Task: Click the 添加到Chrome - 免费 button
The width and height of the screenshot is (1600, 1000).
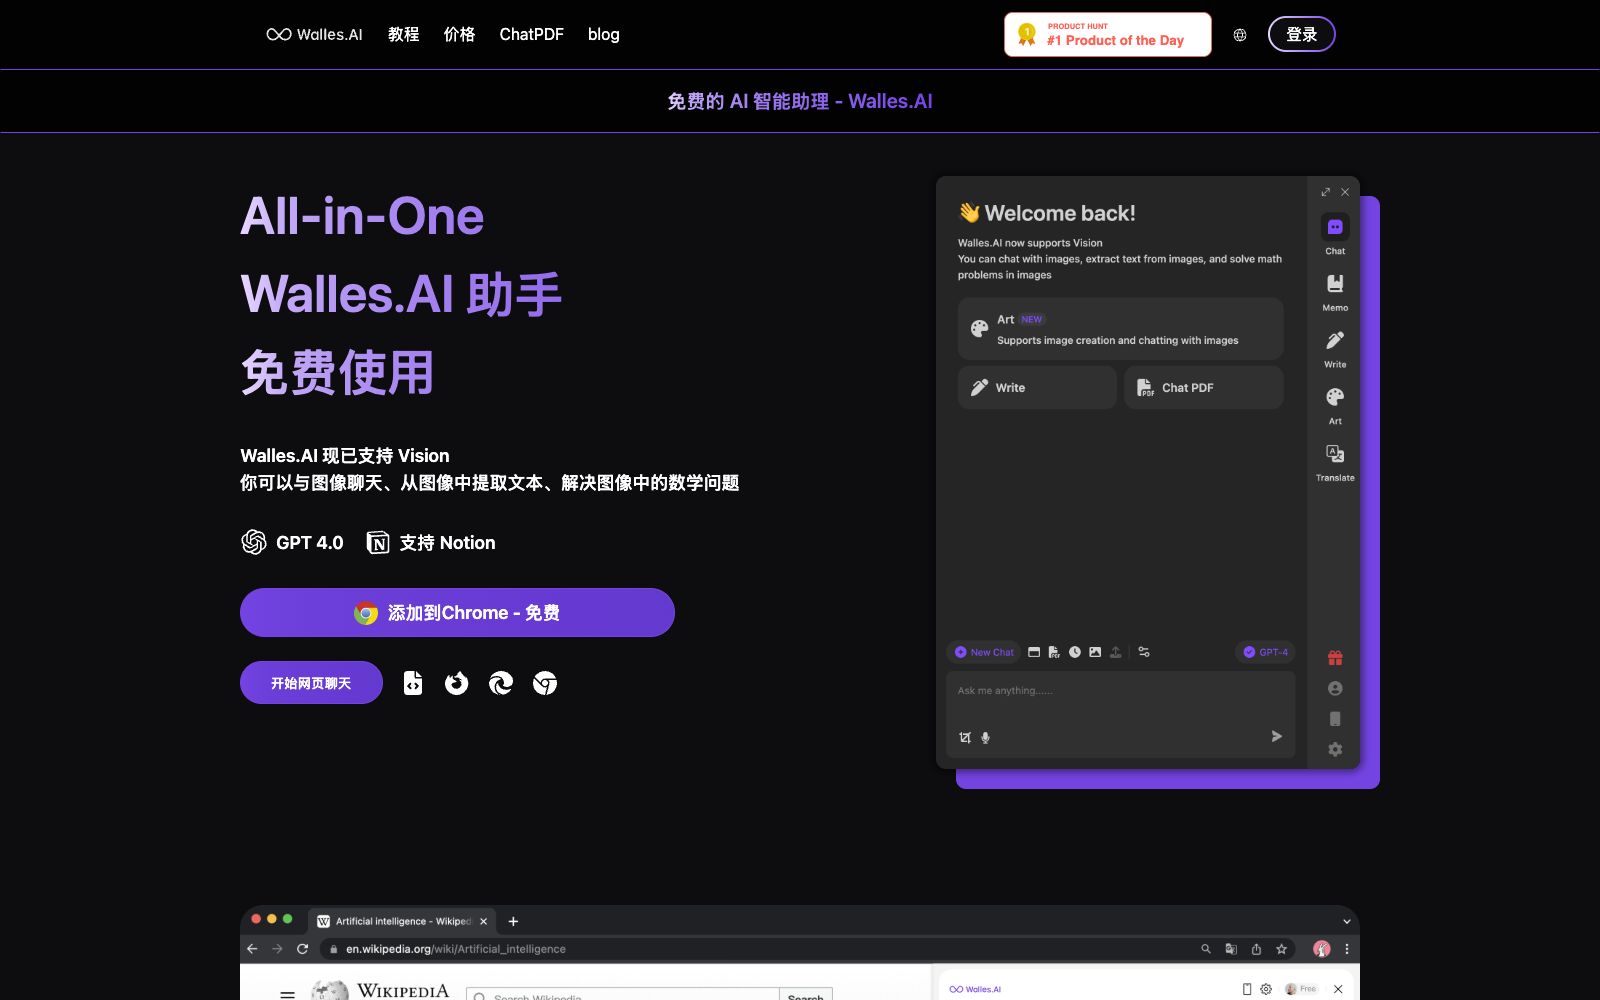Action: coord(457,612)
